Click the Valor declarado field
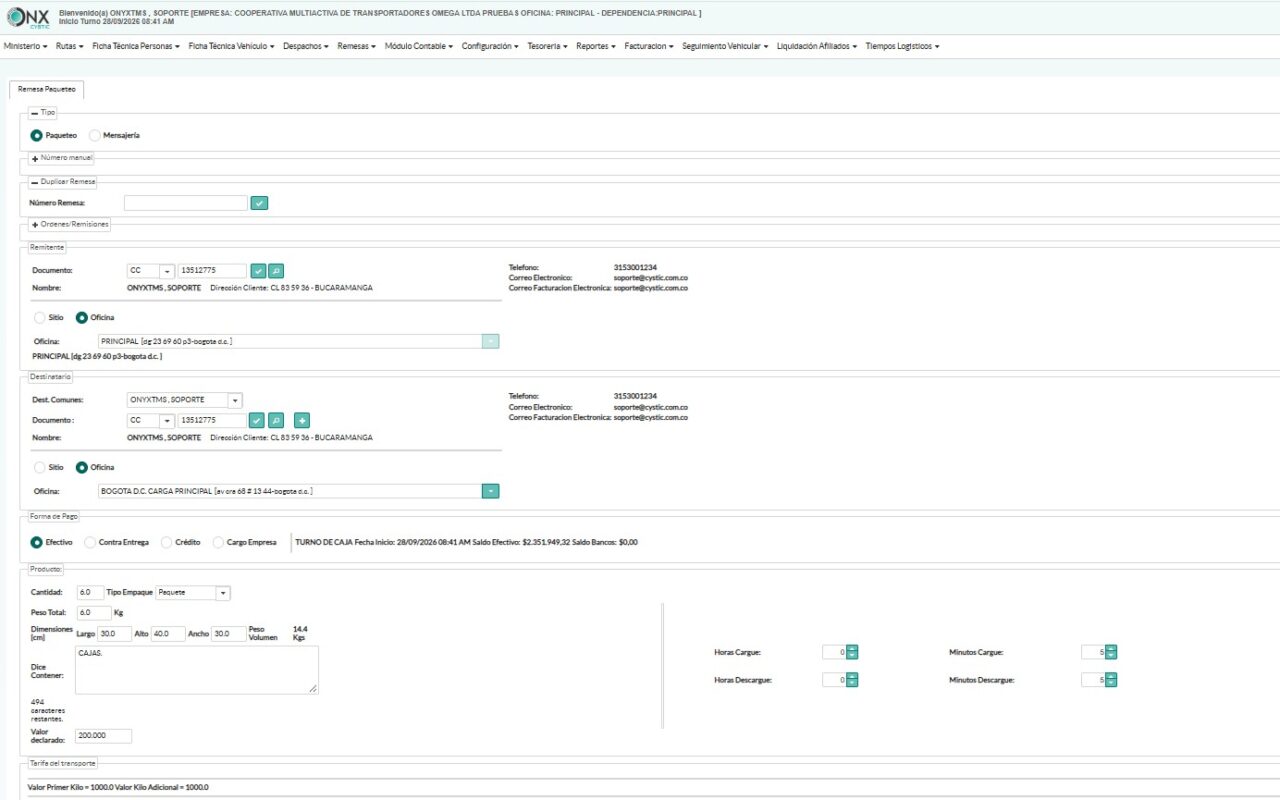The height and width of the screenshot is (800, 1280). pos(103,736)
